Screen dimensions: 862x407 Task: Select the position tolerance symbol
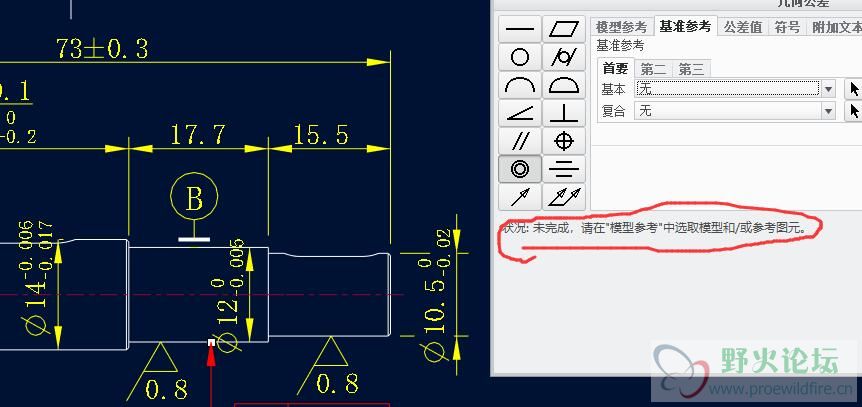564,141
